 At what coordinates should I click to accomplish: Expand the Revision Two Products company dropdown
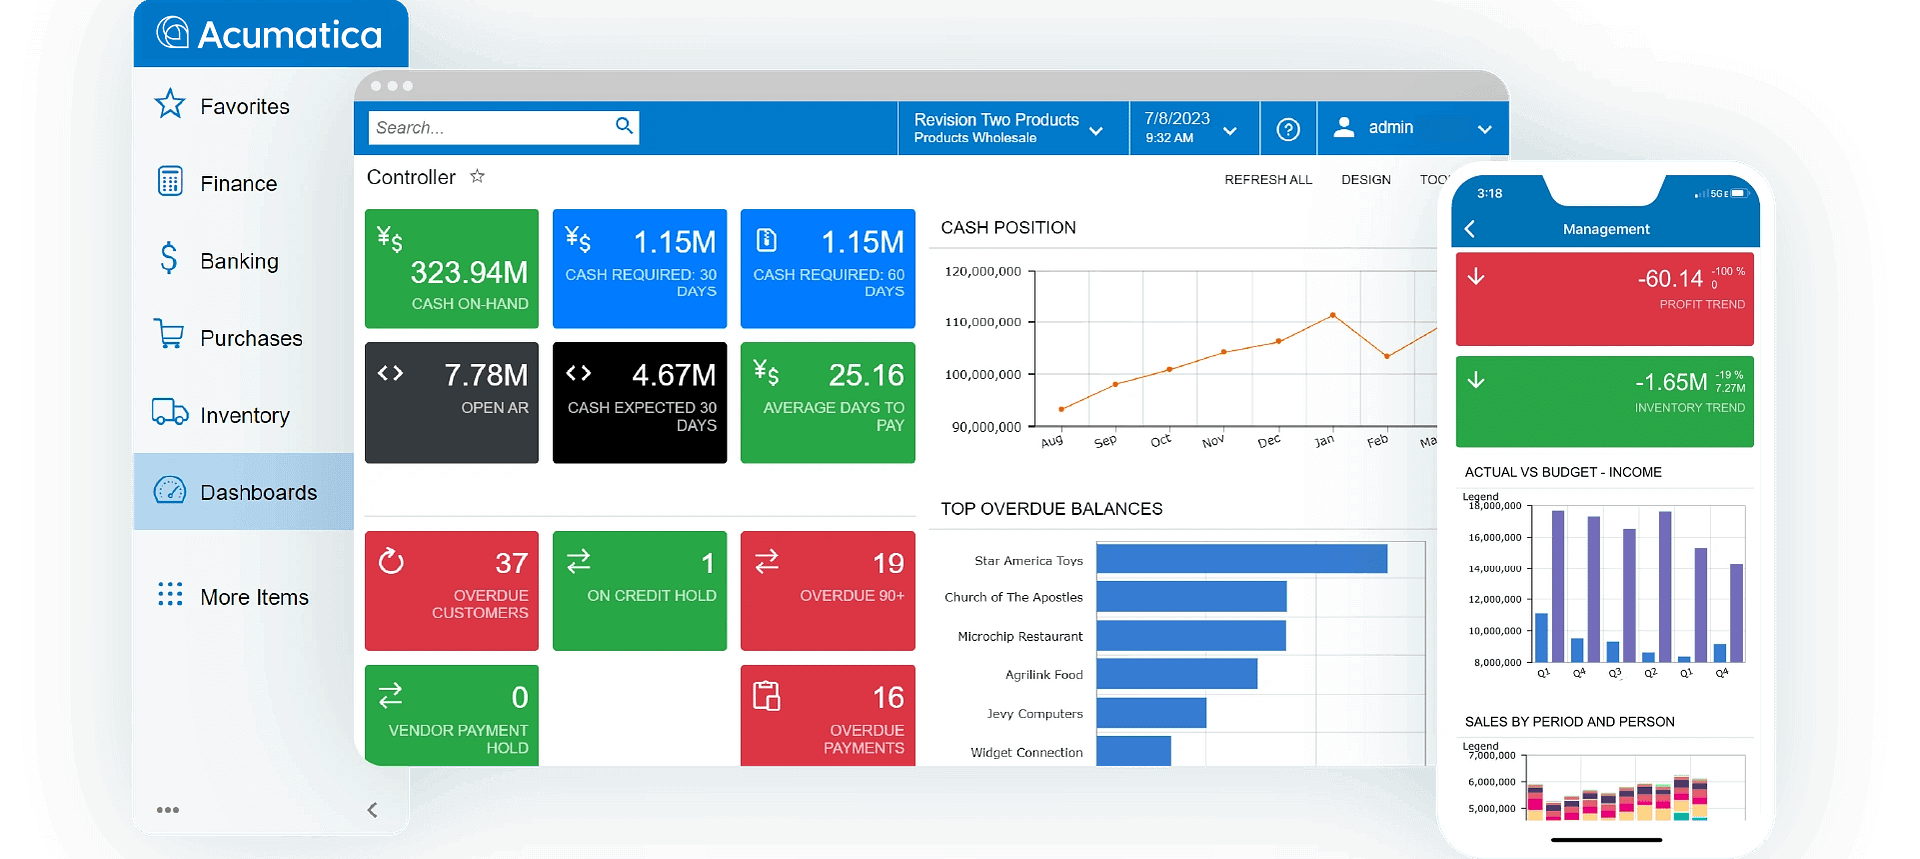(1096, 131)
